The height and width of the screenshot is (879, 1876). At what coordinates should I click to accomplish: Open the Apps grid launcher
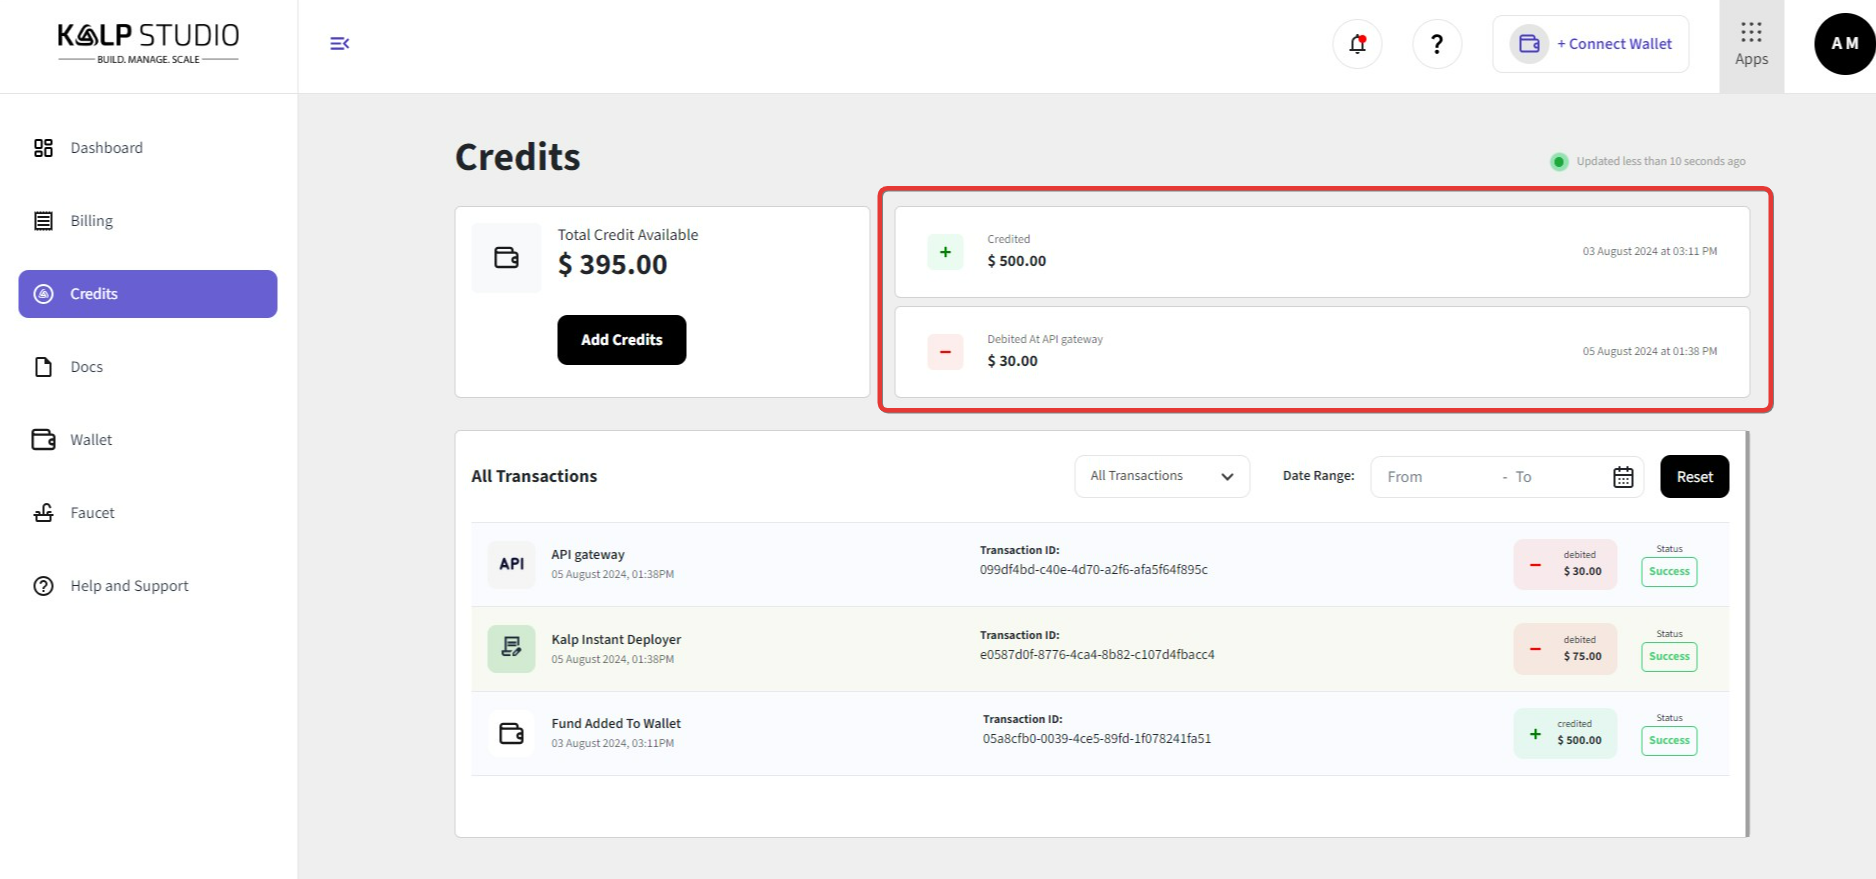1751,45
